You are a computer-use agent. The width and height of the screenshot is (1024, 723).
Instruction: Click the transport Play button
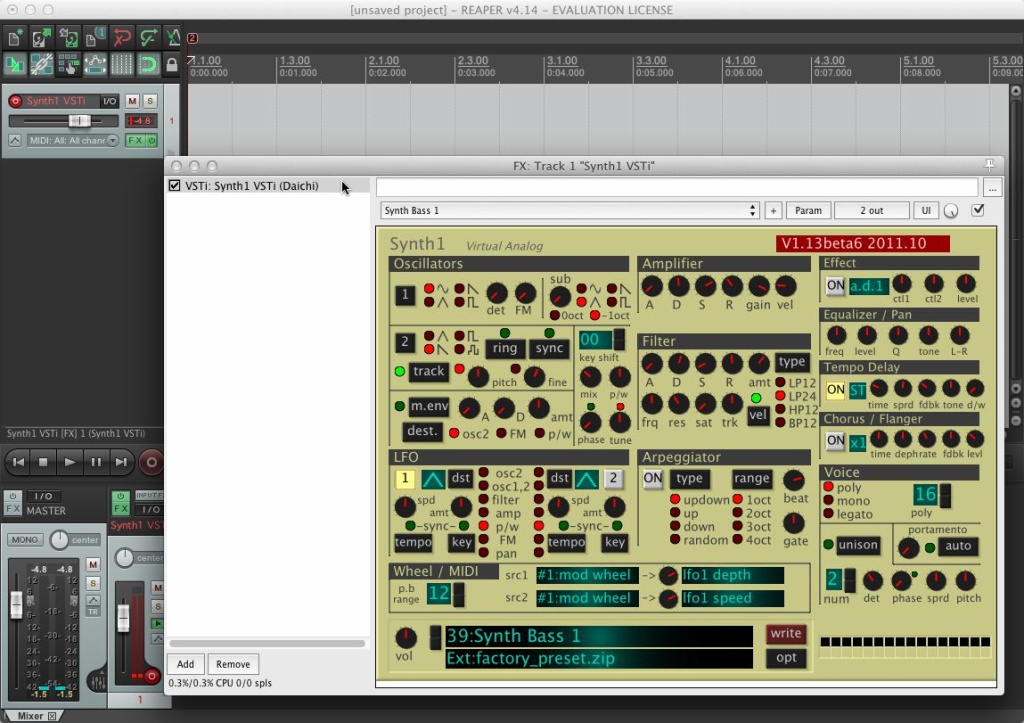pos(69,462)
